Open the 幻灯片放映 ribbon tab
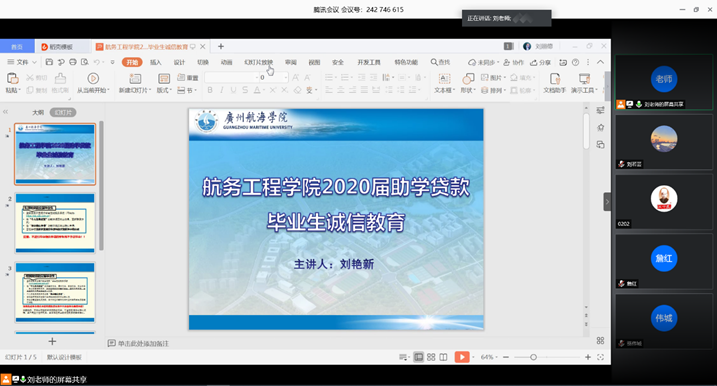Screen dimensions: 717x386 point(258,62)
